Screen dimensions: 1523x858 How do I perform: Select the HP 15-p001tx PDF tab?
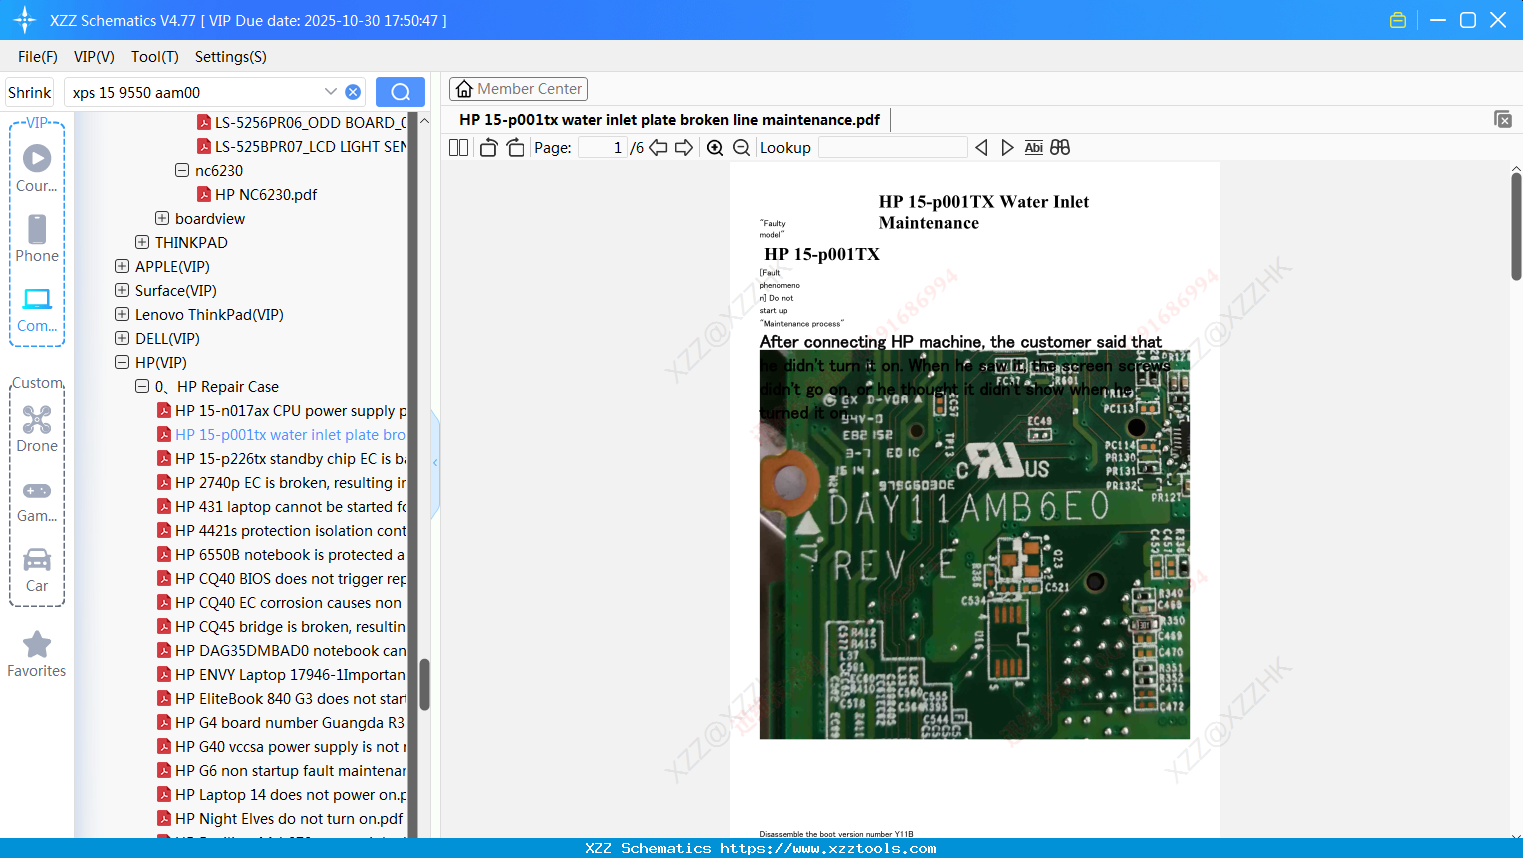tap(669, 120)
